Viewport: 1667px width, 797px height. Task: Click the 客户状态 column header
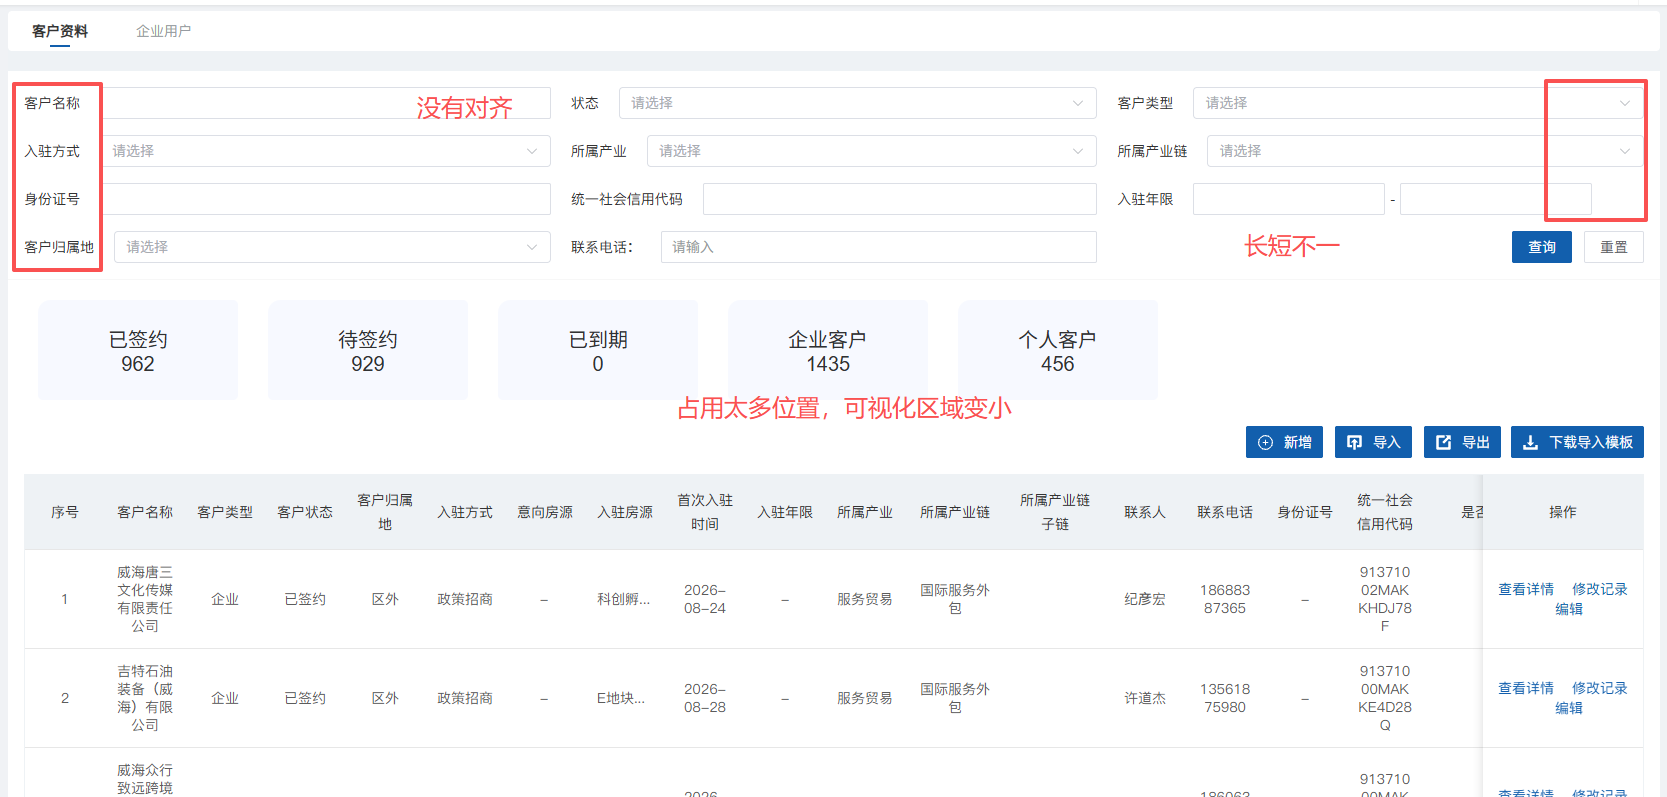(305, 512)
